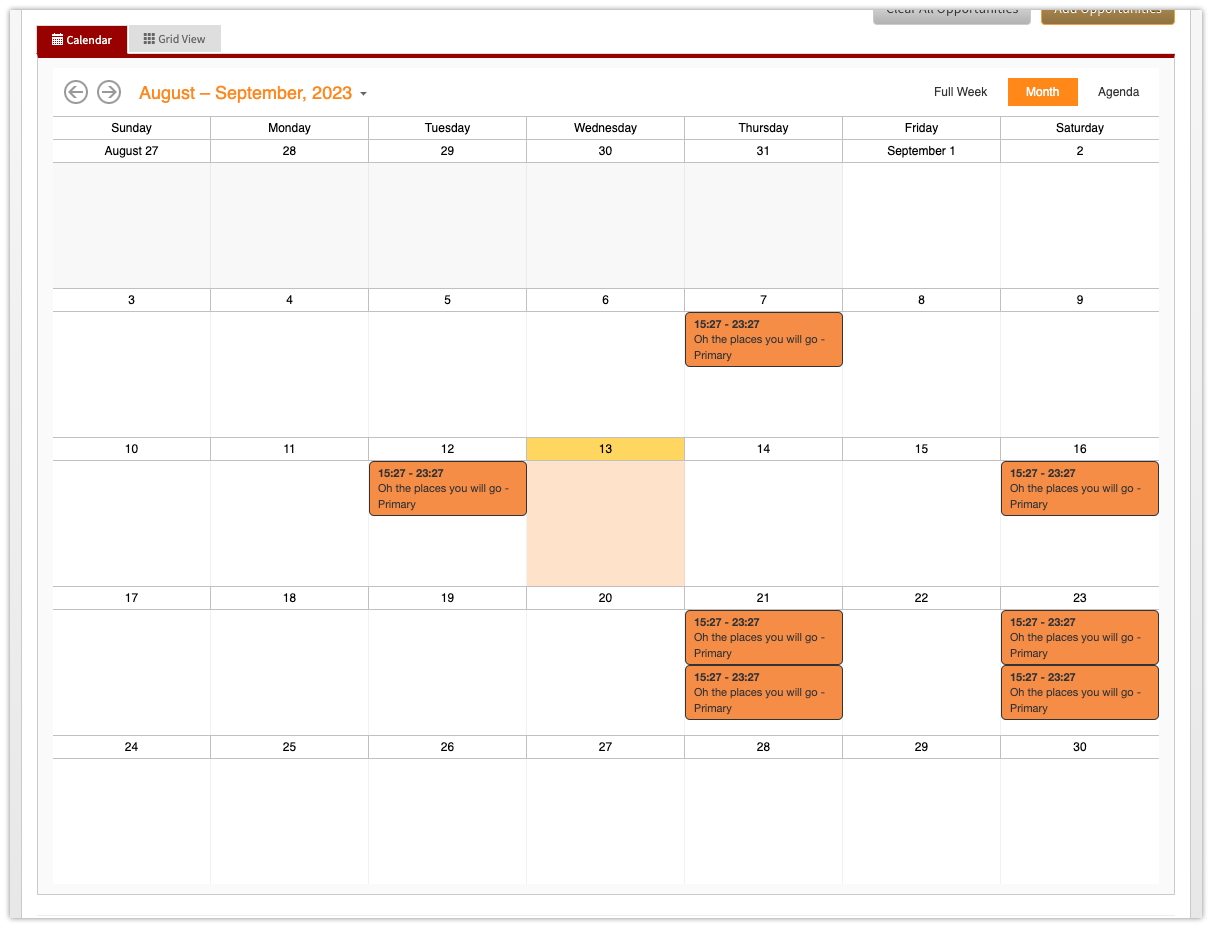This screenshot has height=928, width=1212.
Task: Click date number 3
Action: [x=131, y=300]
